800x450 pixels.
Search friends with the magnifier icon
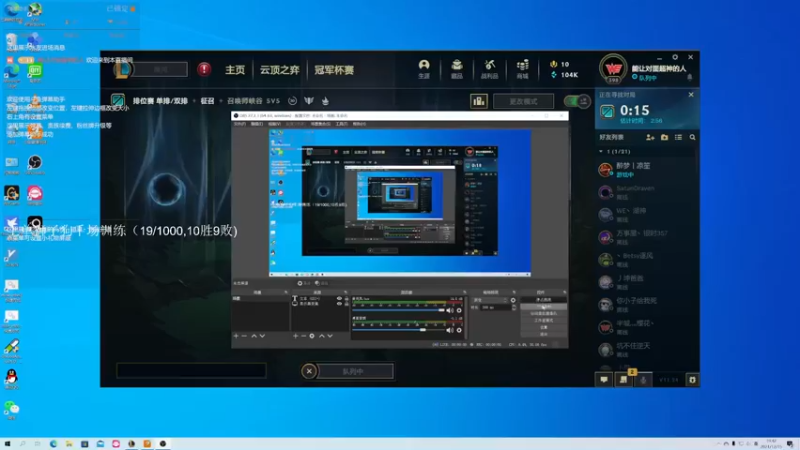tap(692, 137)
